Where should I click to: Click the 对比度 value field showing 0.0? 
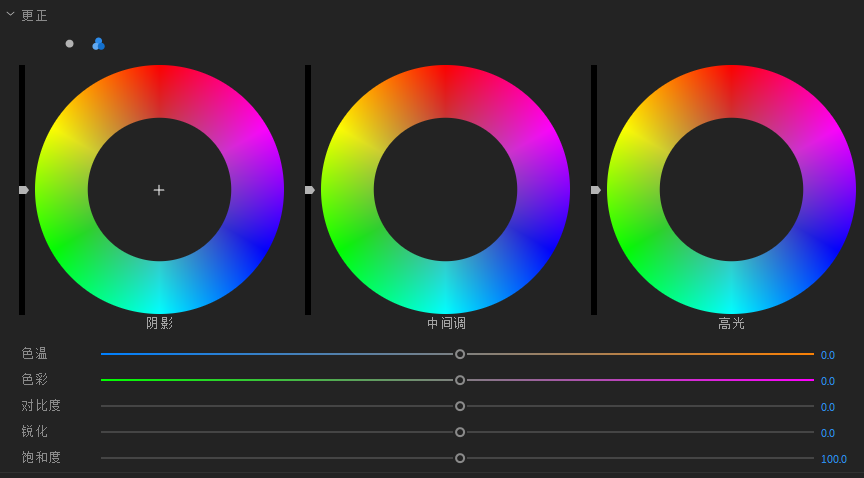(x=827, y=407)
